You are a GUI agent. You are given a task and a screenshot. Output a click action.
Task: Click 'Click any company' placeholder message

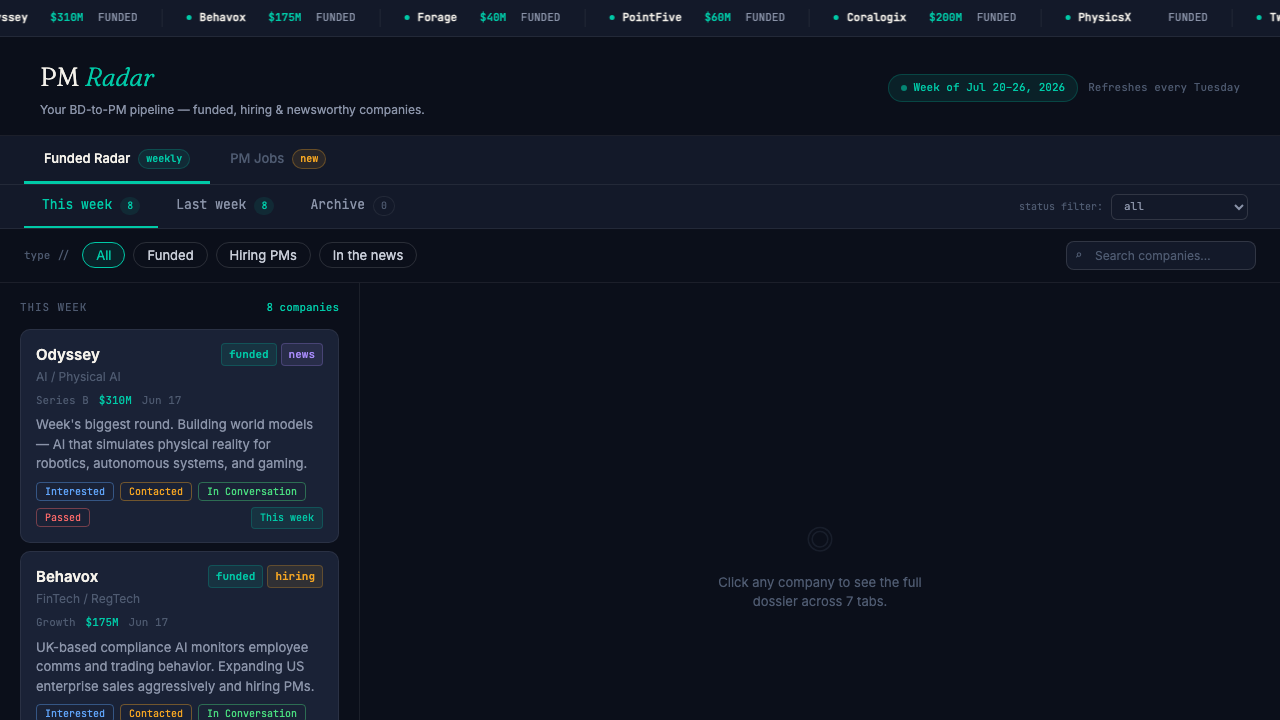point(820,592)
